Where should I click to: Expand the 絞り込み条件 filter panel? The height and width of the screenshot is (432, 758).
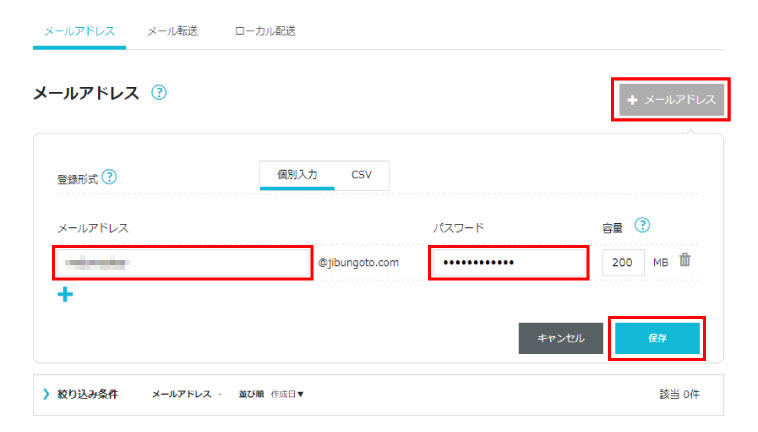tap(80, 394)
